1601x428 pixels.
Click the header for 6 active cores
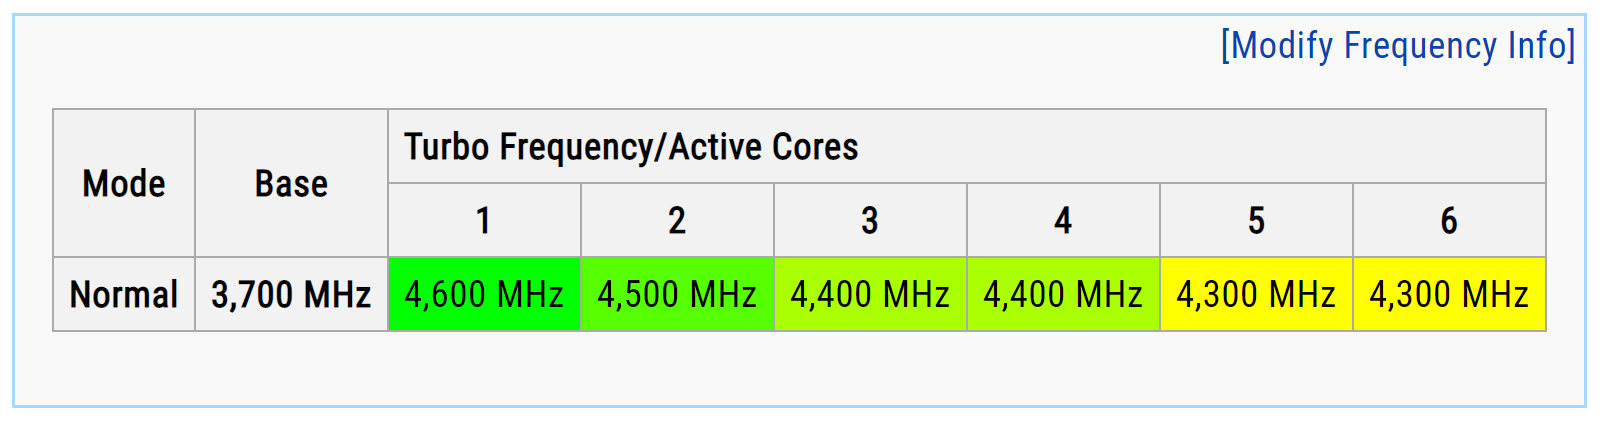[1449, 220]
